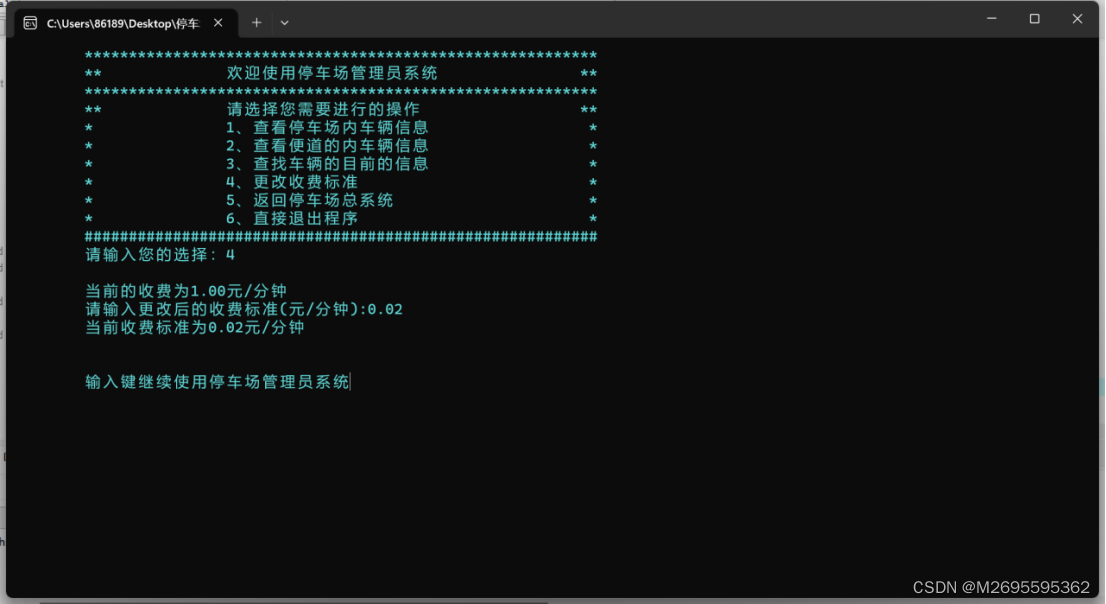
Task: Maximize the terminal window
Action: [x=1035, y=19]
